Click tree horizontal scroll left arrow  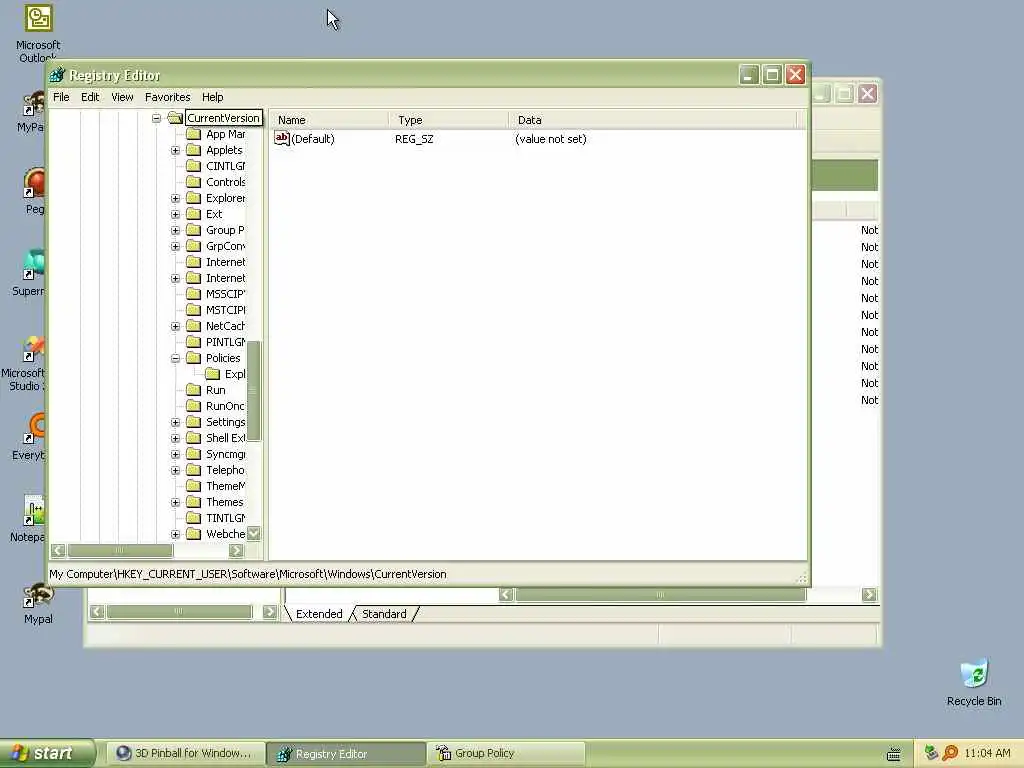coord(58,551)
